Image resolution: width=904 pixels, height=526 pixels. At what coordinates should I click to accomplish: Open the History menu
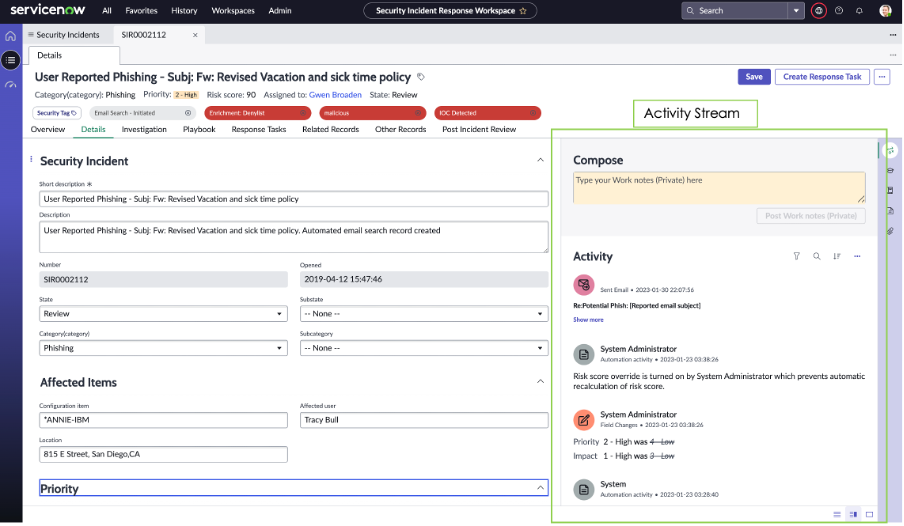coord(184,10)
